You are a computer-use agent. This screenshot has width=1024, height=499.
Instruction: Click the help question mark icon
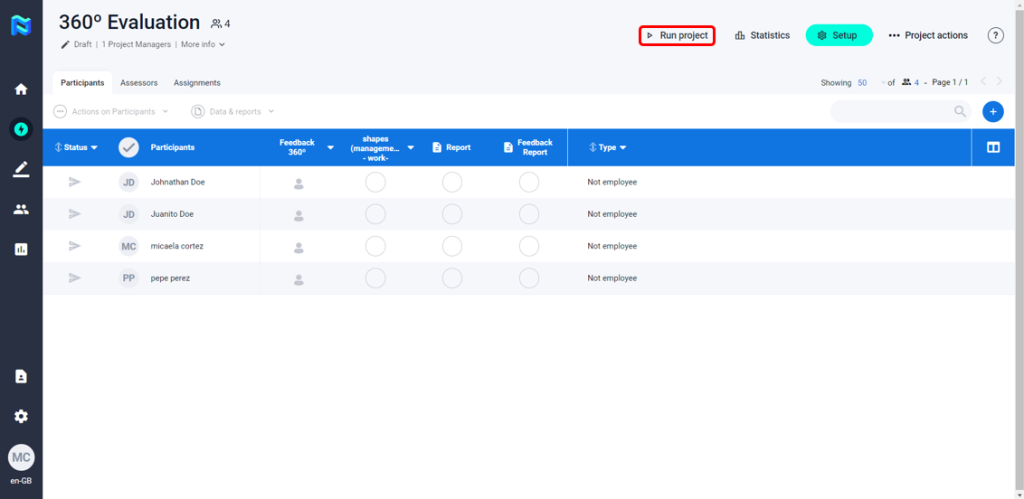point(995,35)
